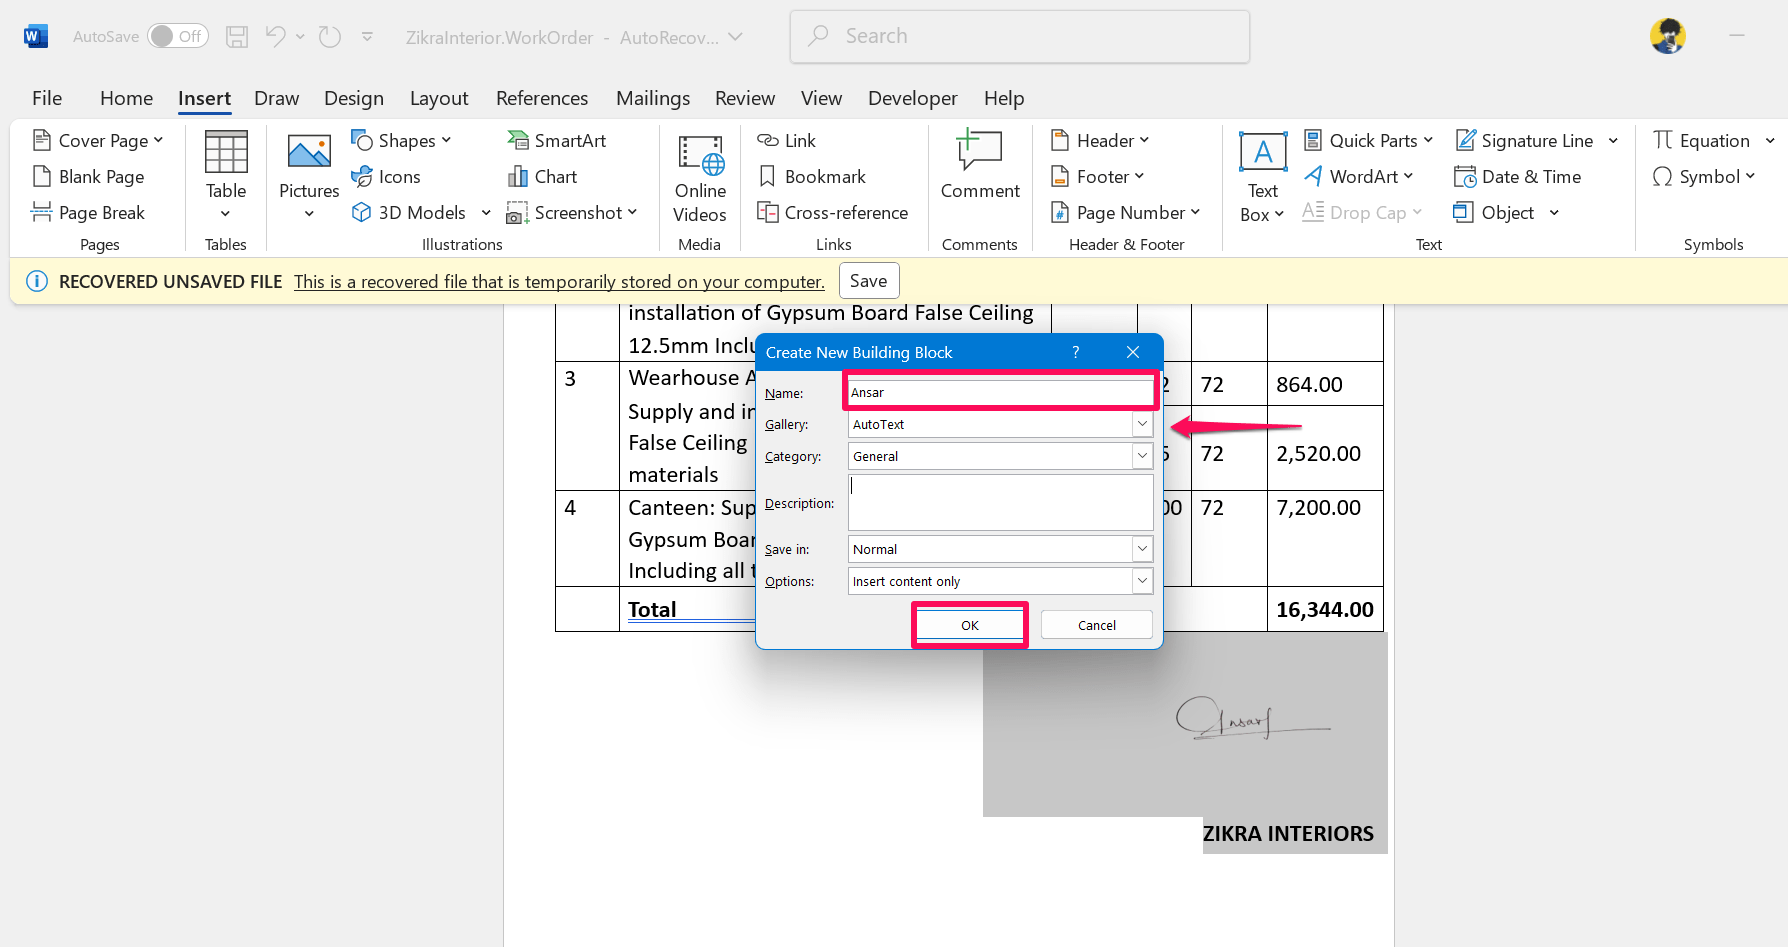Image resolution: width=1788 pixels, height=947 pixels.
Task: Click the Name text field
Action: coord(1000,393)
